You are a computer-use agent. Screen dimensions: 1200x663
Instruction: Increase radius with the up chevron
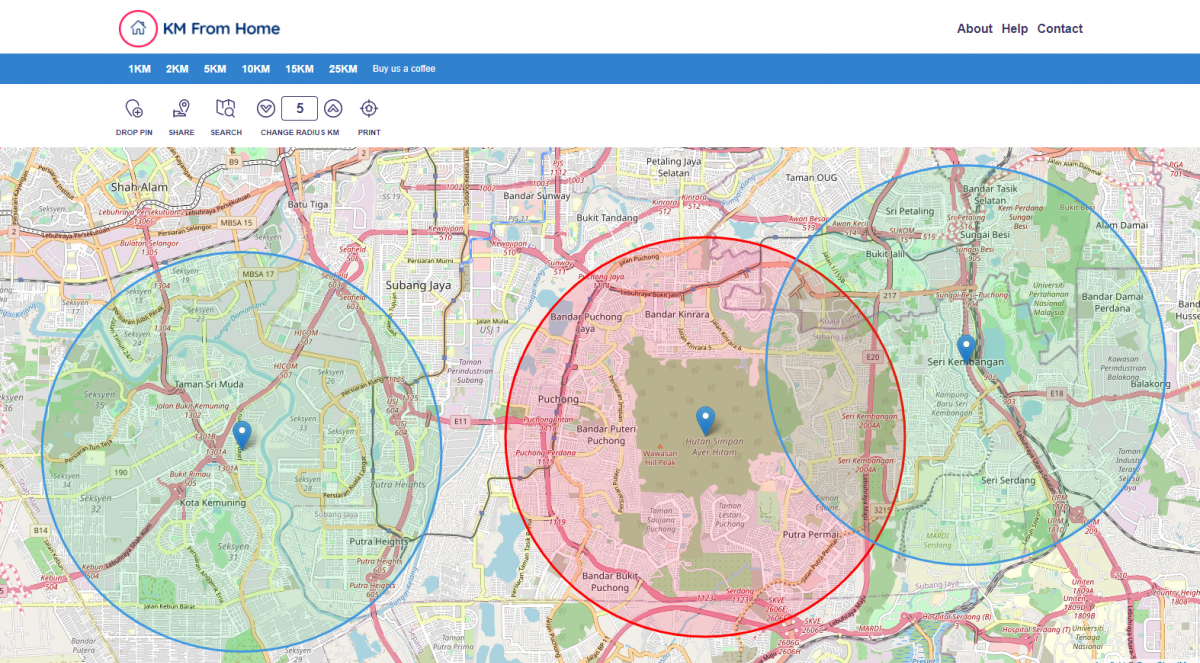click(333, 109)
